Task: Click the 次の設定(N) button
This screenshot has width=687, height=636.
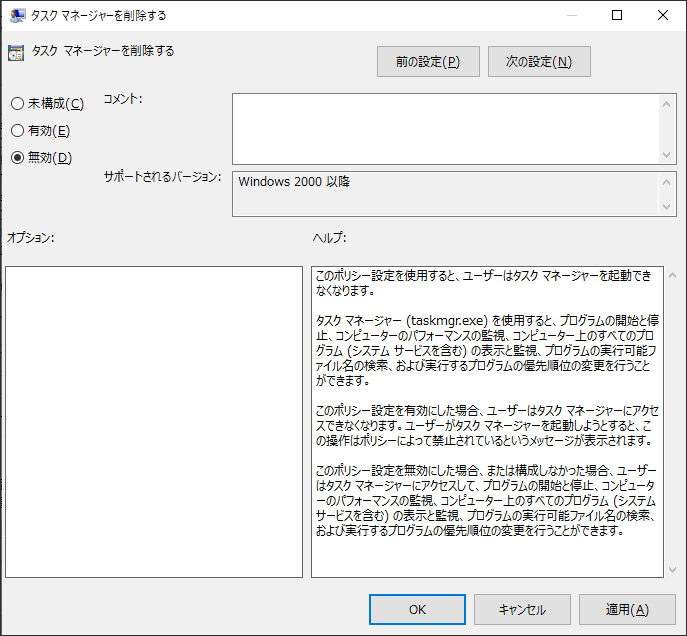Action: (539, 61)
